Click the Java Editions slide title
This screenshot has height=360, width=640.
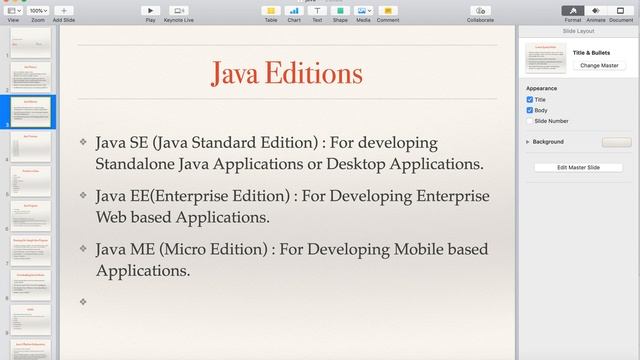(287, 73)
